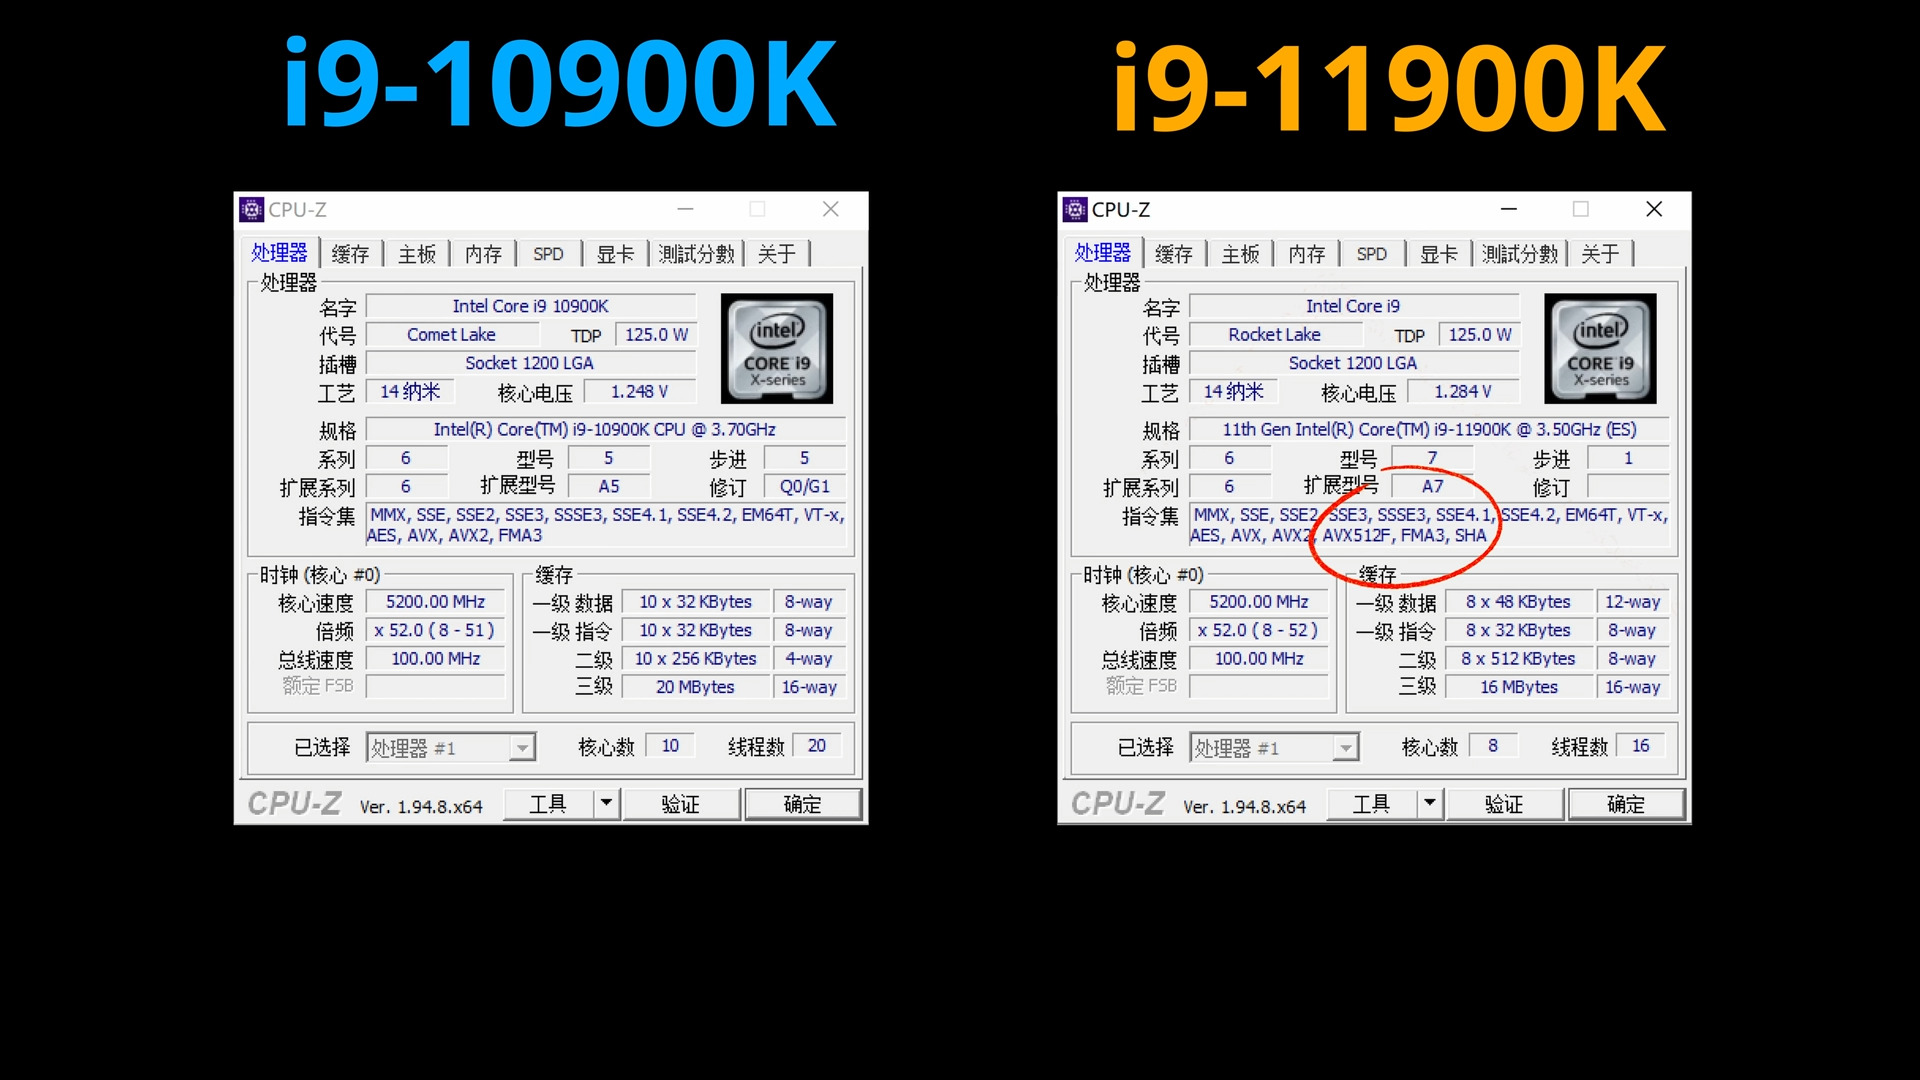Click the 工具 button in the left window
The height and width of the screenshot is (1080, 1920).
tap(548, 803)
